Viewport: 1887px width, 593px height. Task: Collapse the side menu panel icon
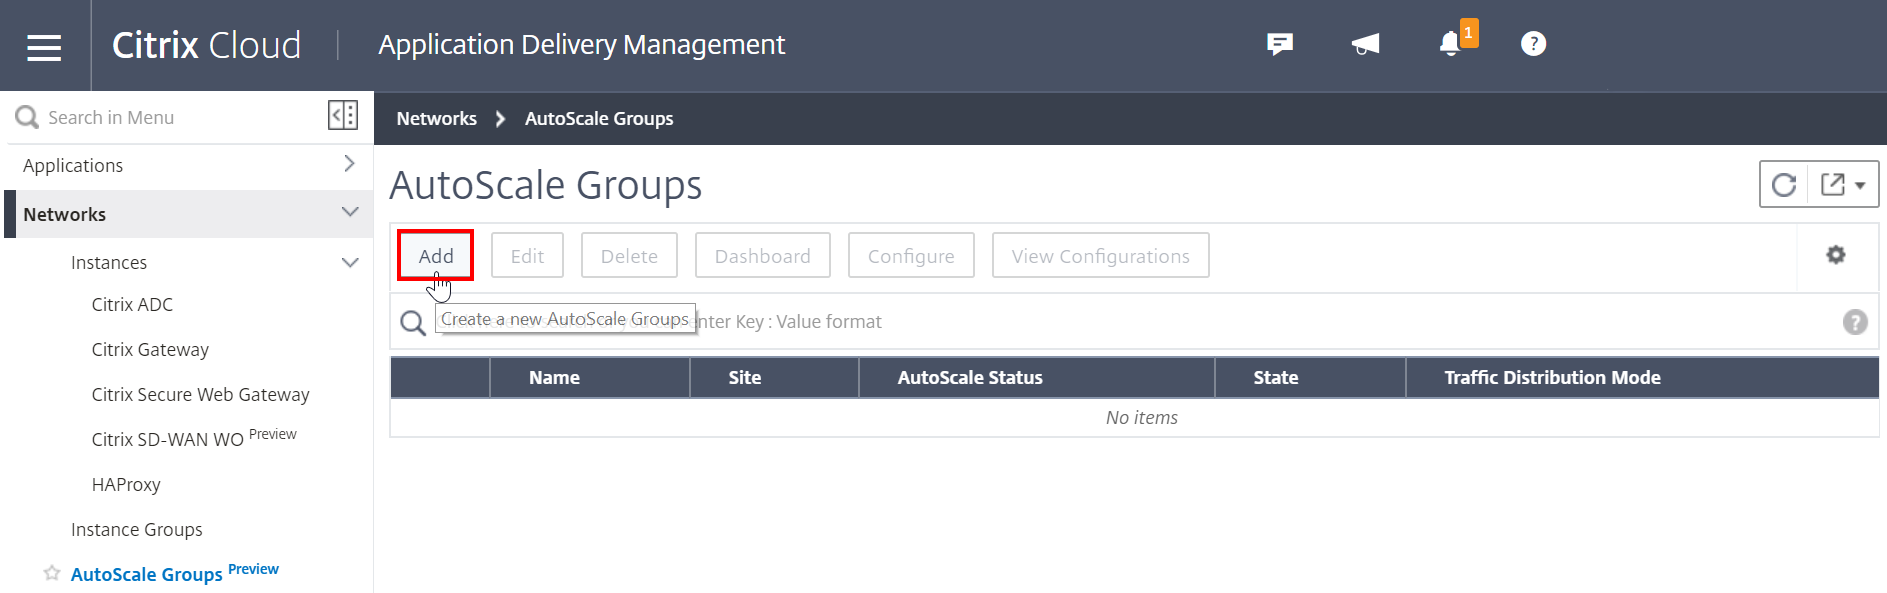(342, 116)
